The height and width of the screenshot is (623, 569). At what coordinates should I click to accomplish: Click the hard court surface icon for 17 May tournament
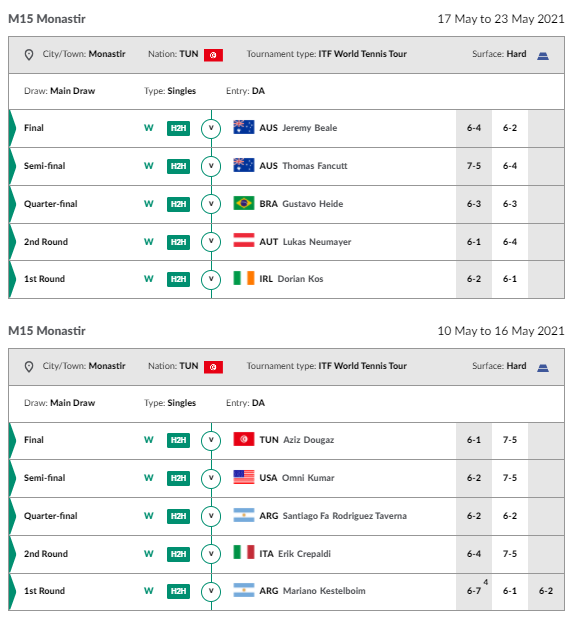542,56
